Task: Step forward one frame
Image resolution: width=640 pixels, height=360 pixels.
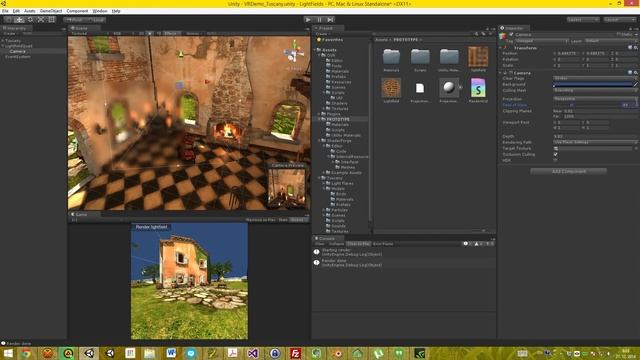Action: 330,19
